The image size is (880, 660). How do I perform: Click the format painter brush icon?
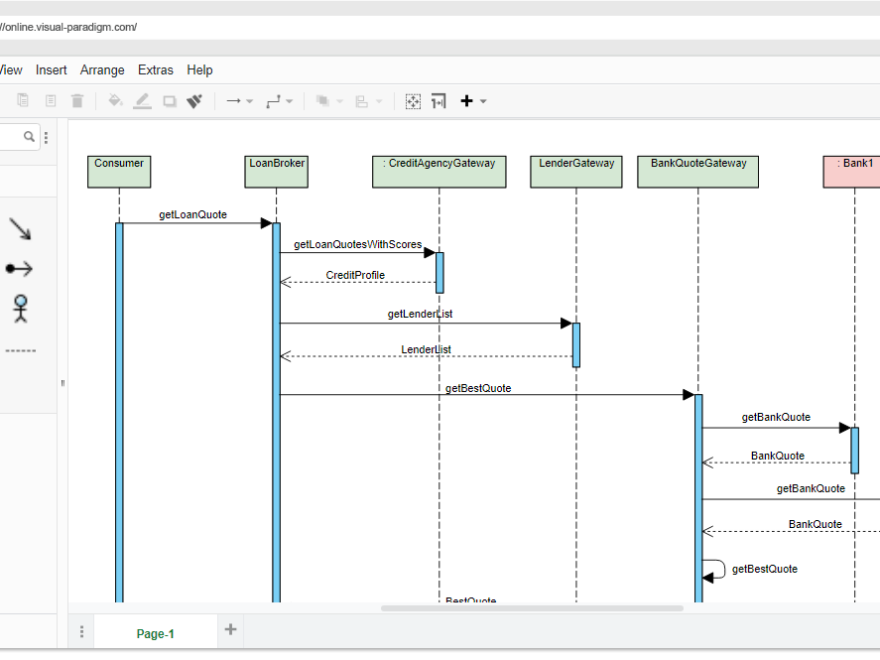pyautogui.click(x=194, y=101)
